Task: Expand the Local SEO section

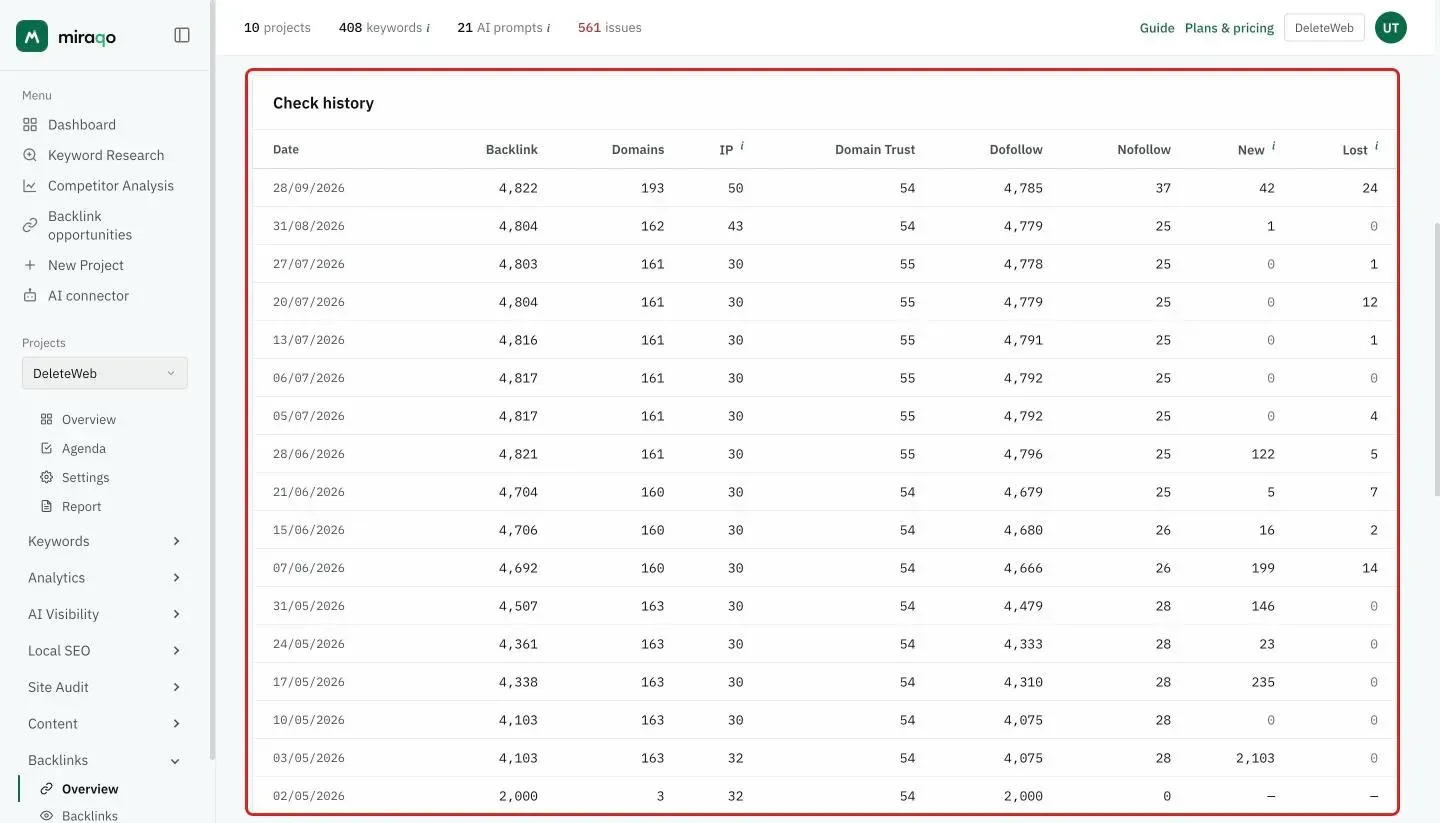Action: (105, 651)
